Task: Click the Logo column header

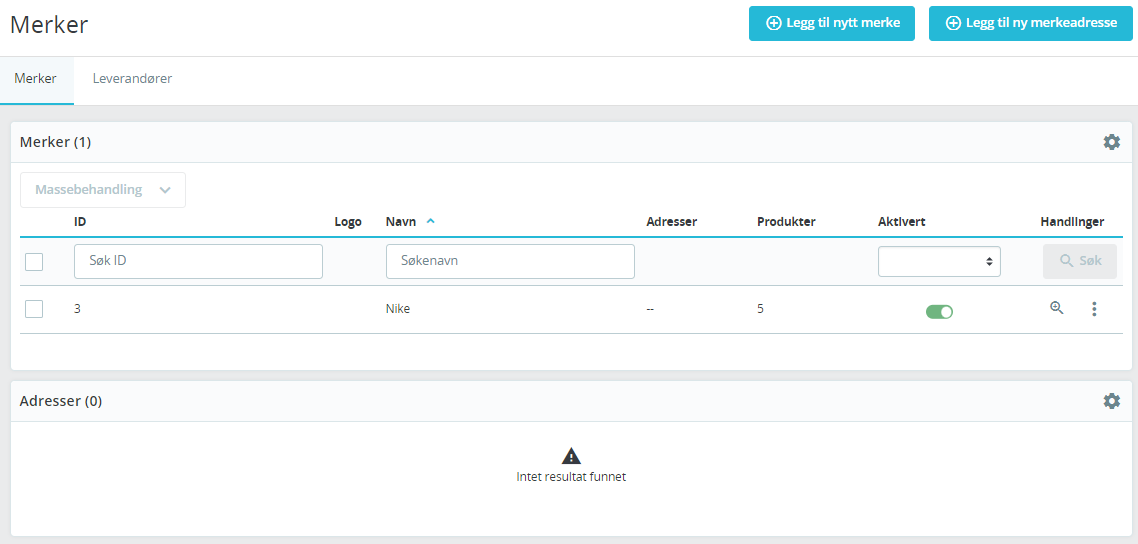Action: point(348,222)
